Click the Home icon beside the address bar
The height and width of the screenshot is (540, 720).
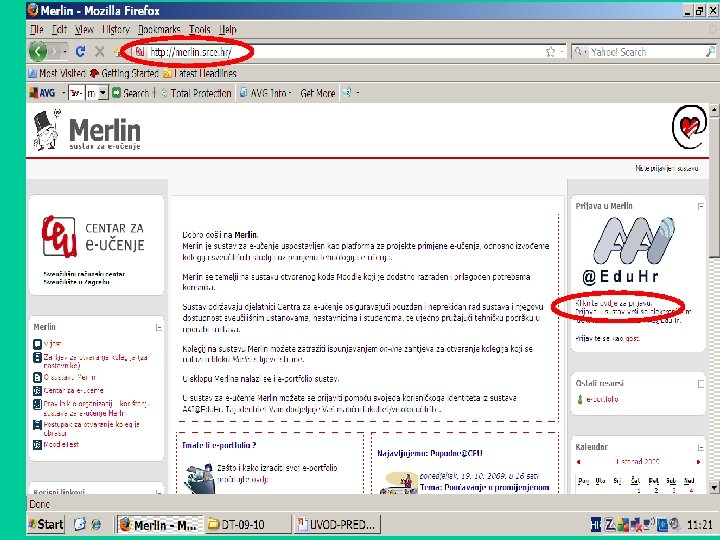118,52
